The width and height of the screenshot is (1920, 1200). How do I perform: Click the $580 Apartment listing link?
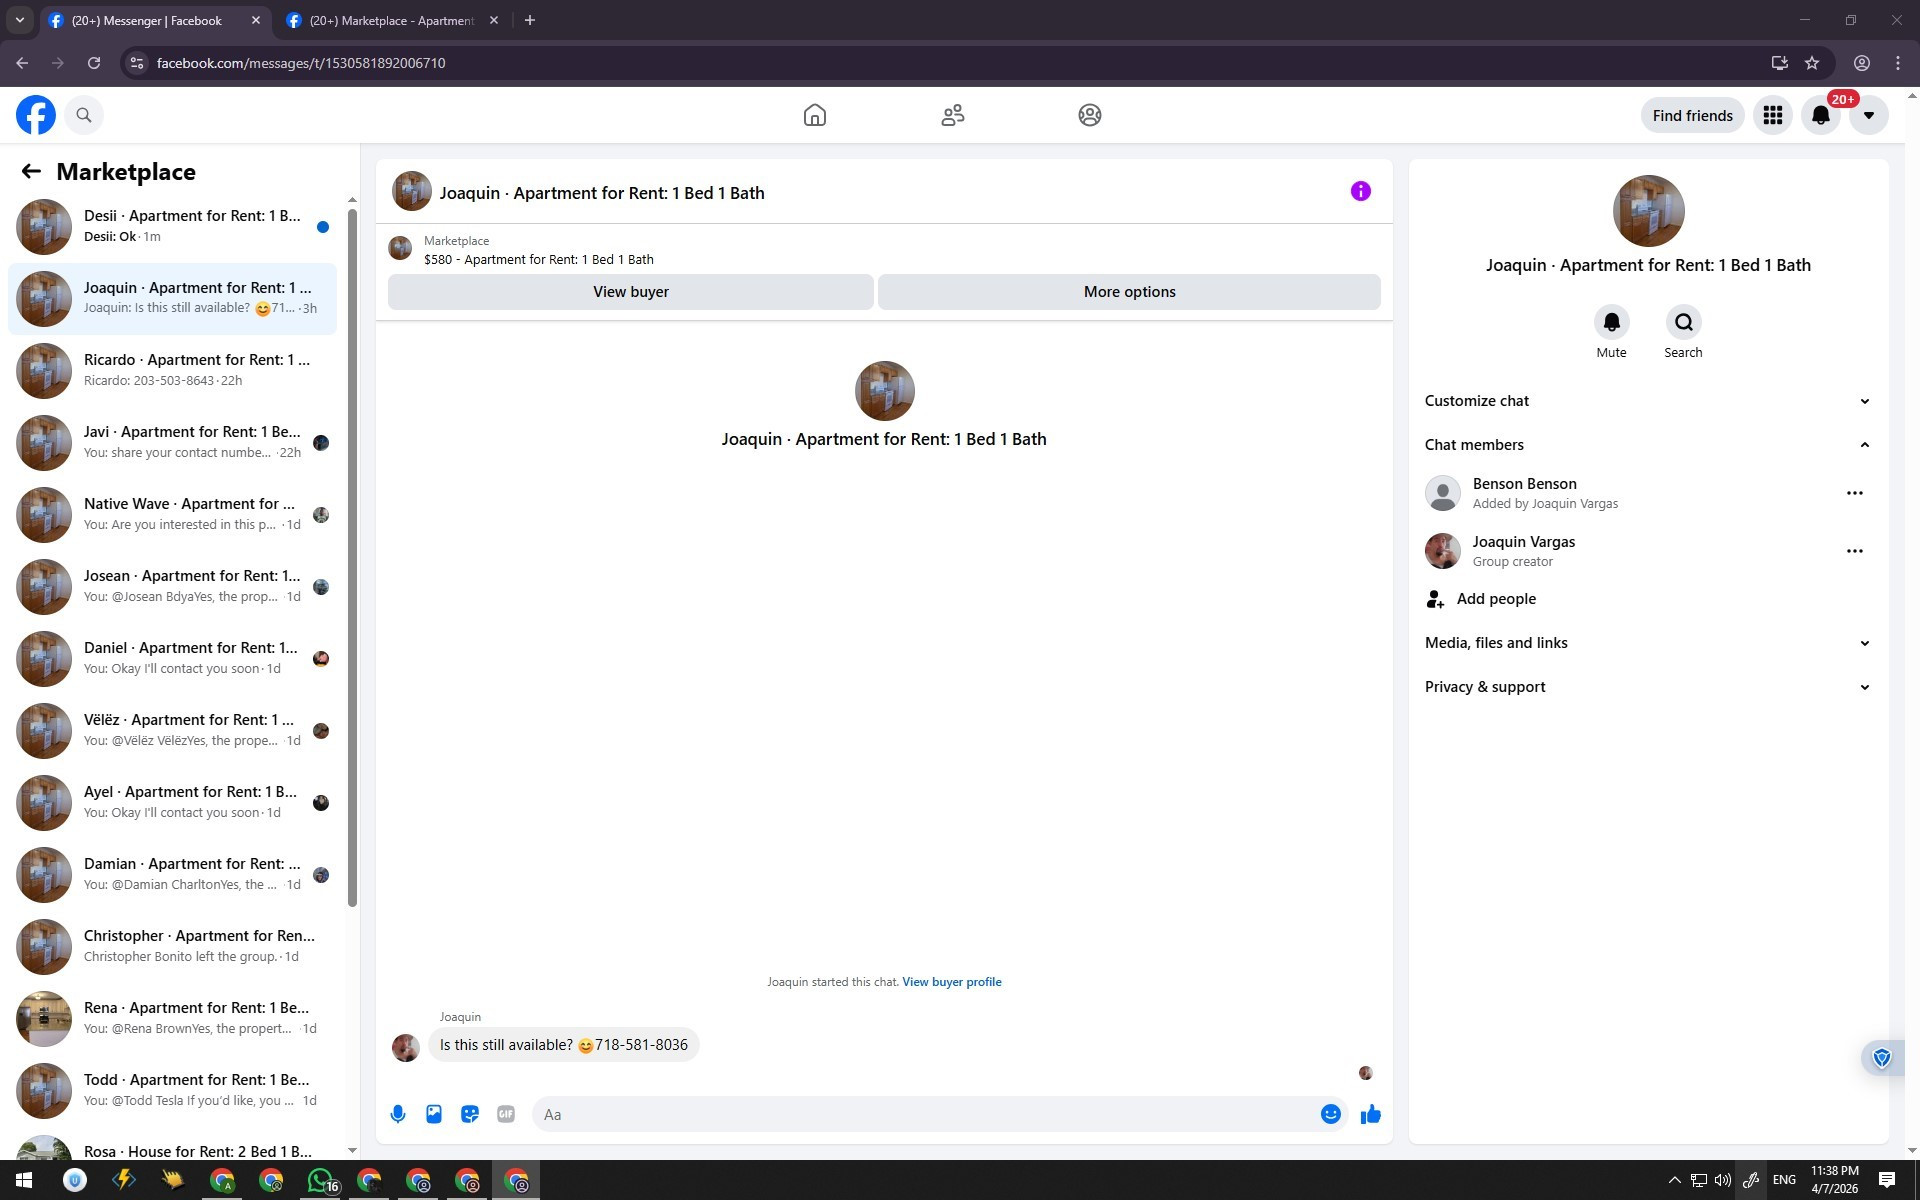(539, 259)
